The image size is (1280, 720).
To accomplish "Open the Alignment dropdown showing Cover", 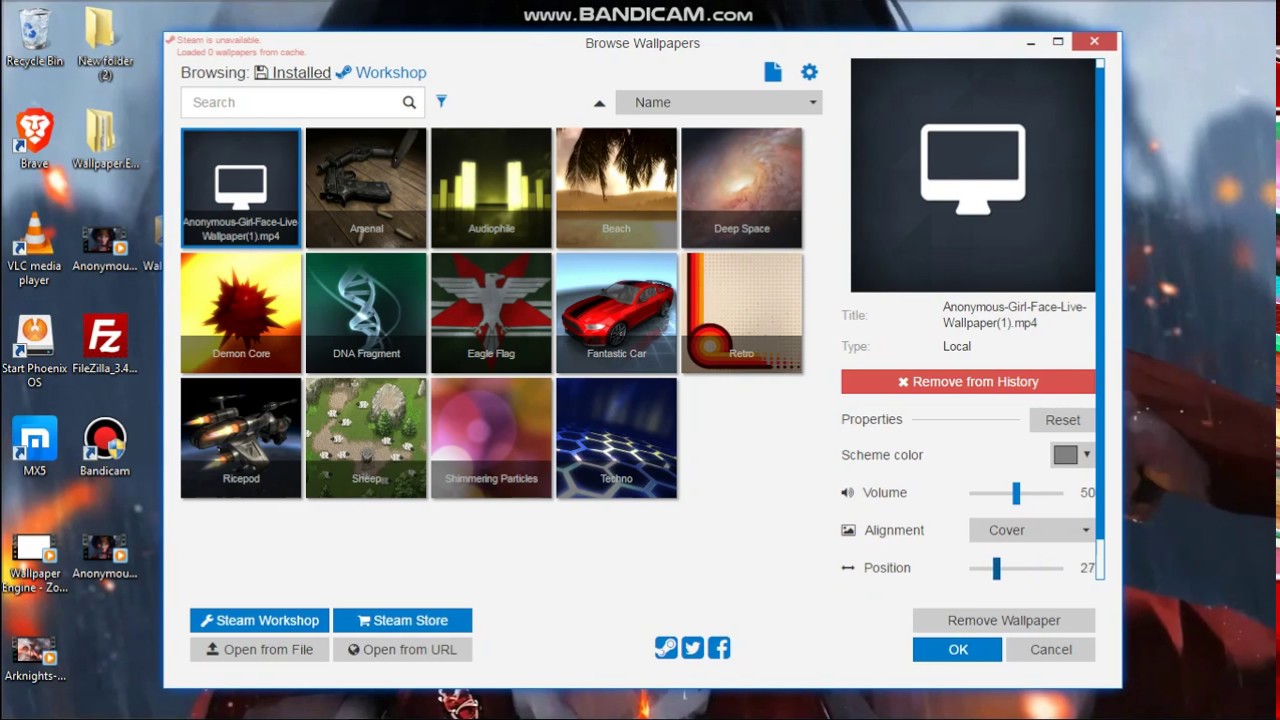I will (1032, 530).
